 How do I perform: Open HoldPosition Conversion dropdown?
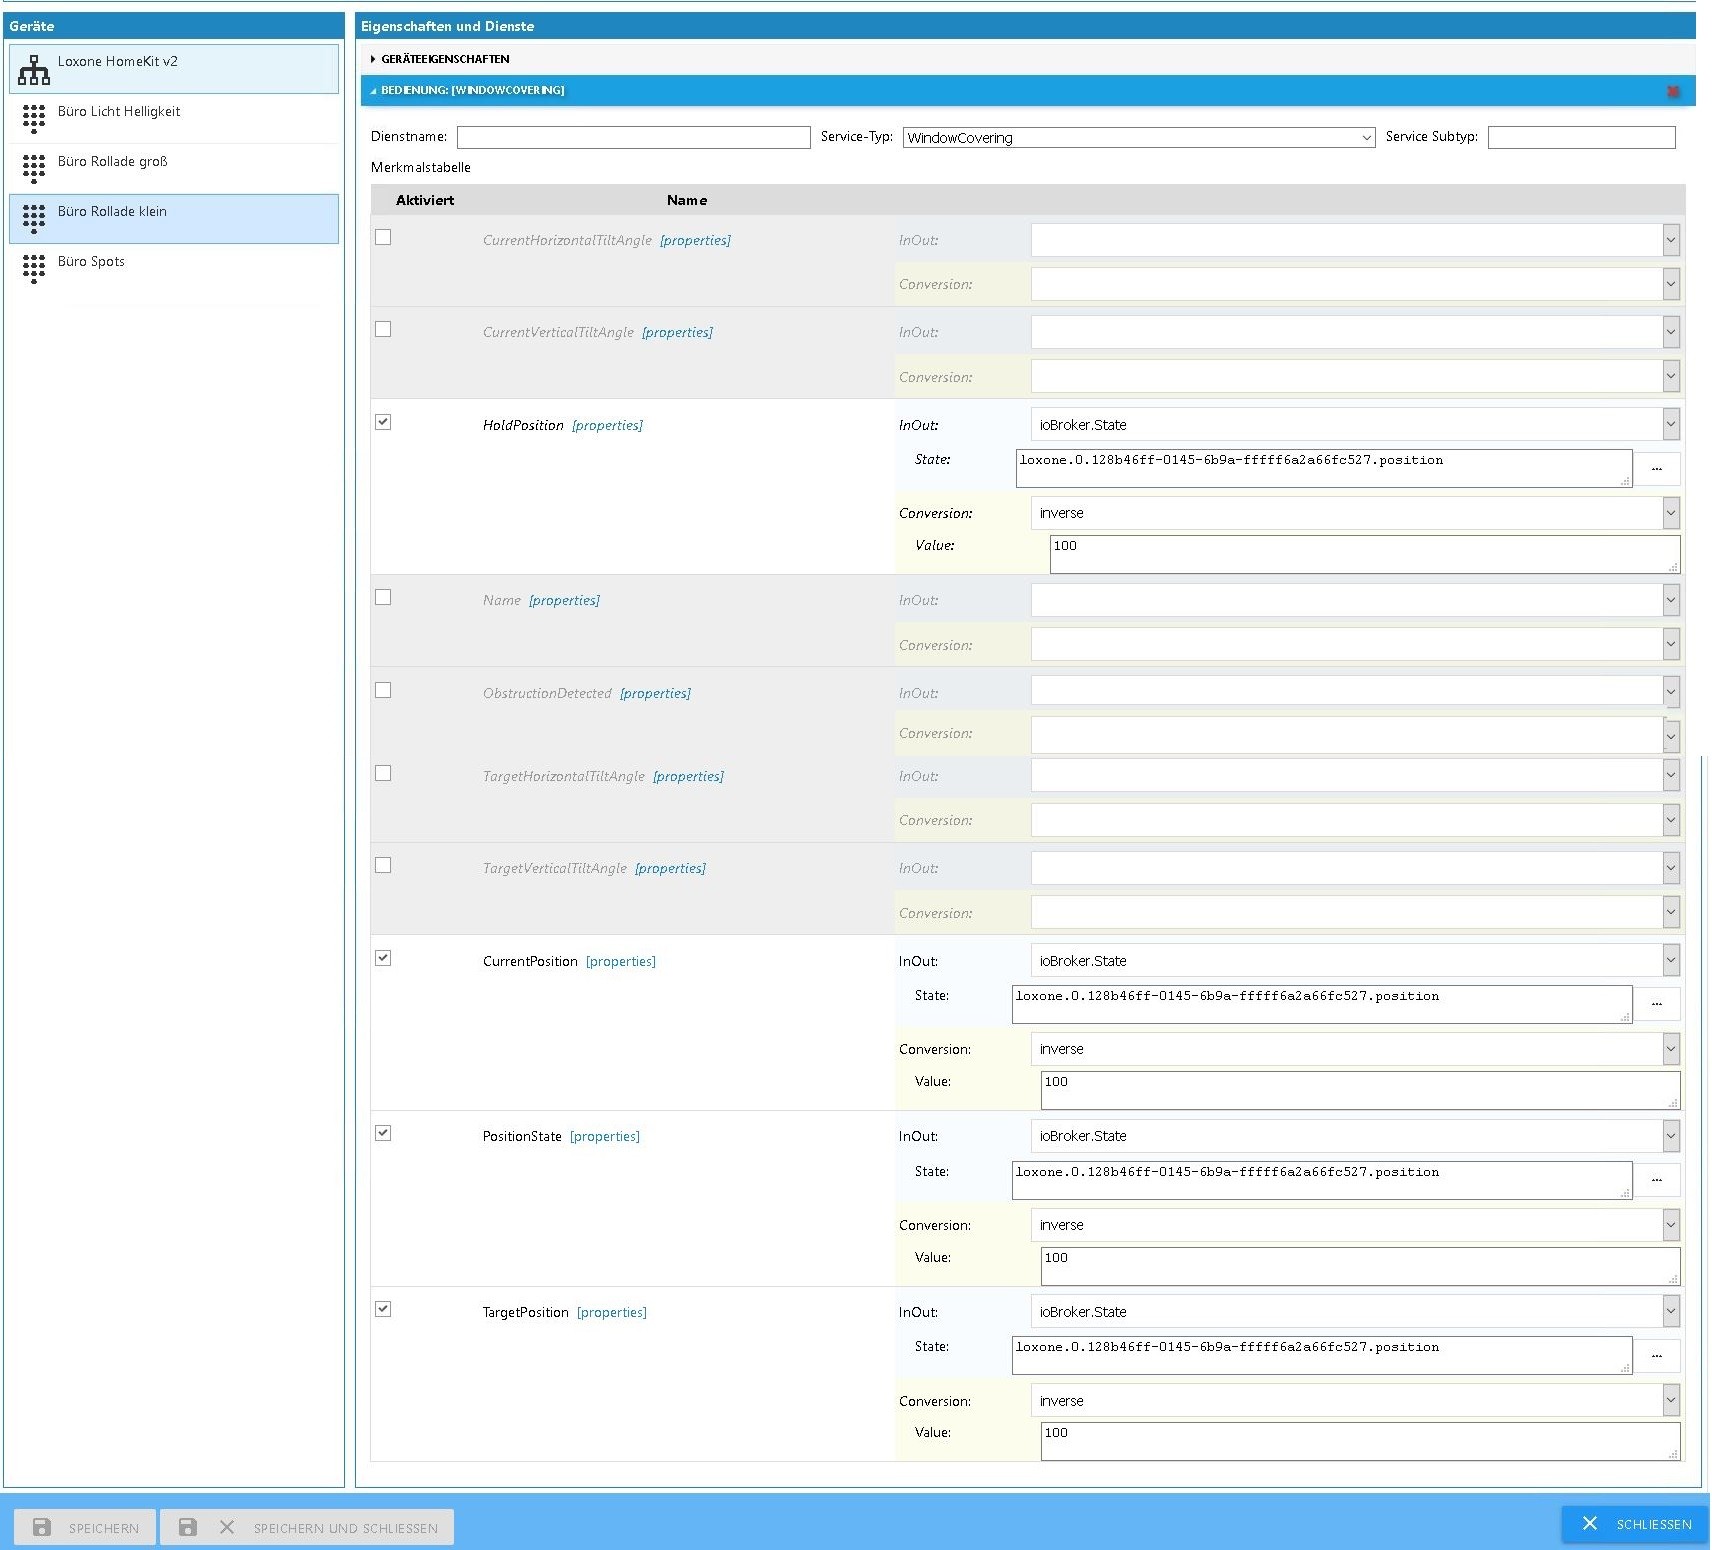coord(1355,513)
